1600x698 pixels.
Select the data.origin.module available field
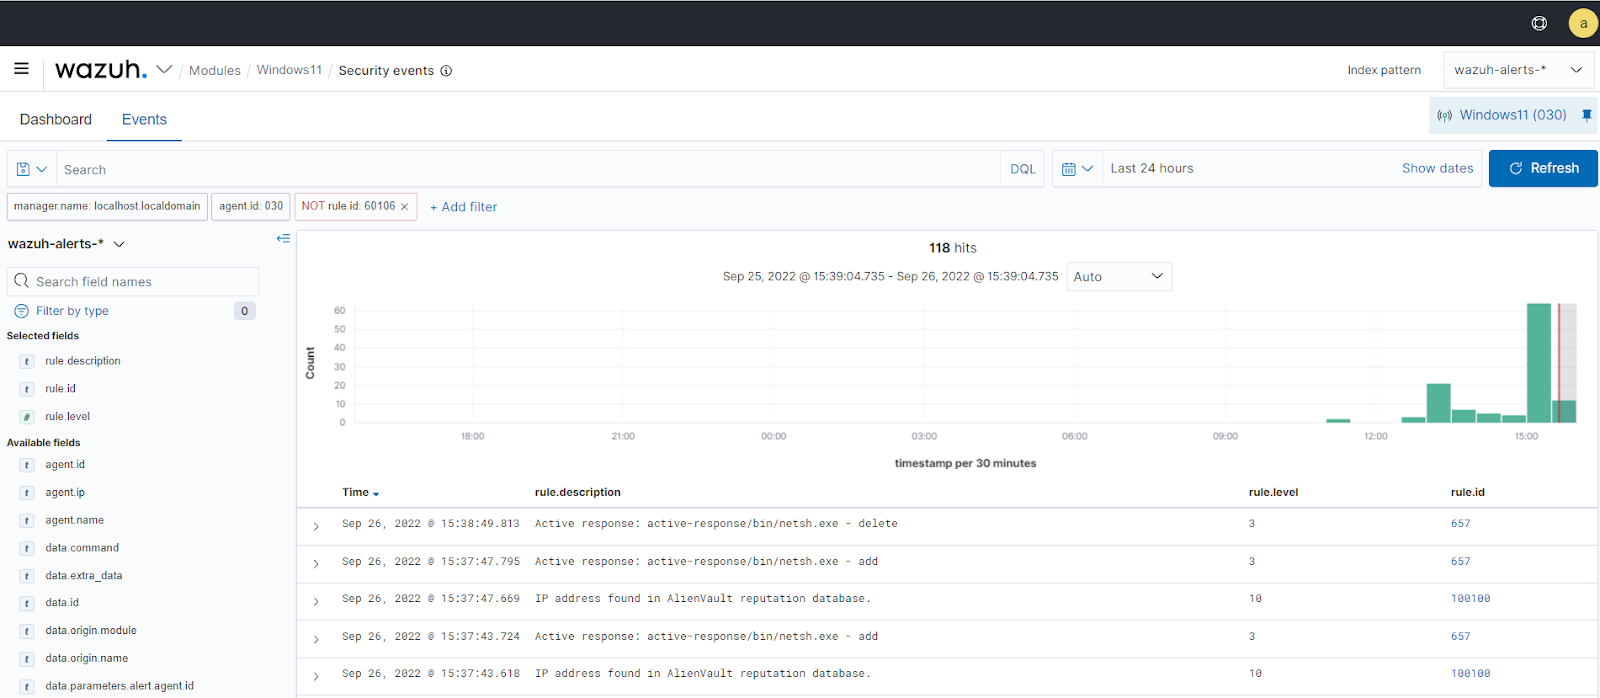coord(91,631)
